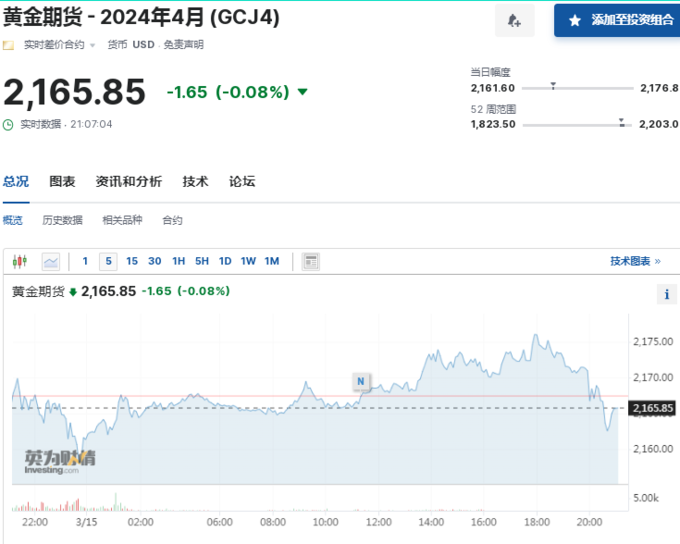
Task: Open the 总况 tab
Action: point(16,181)
